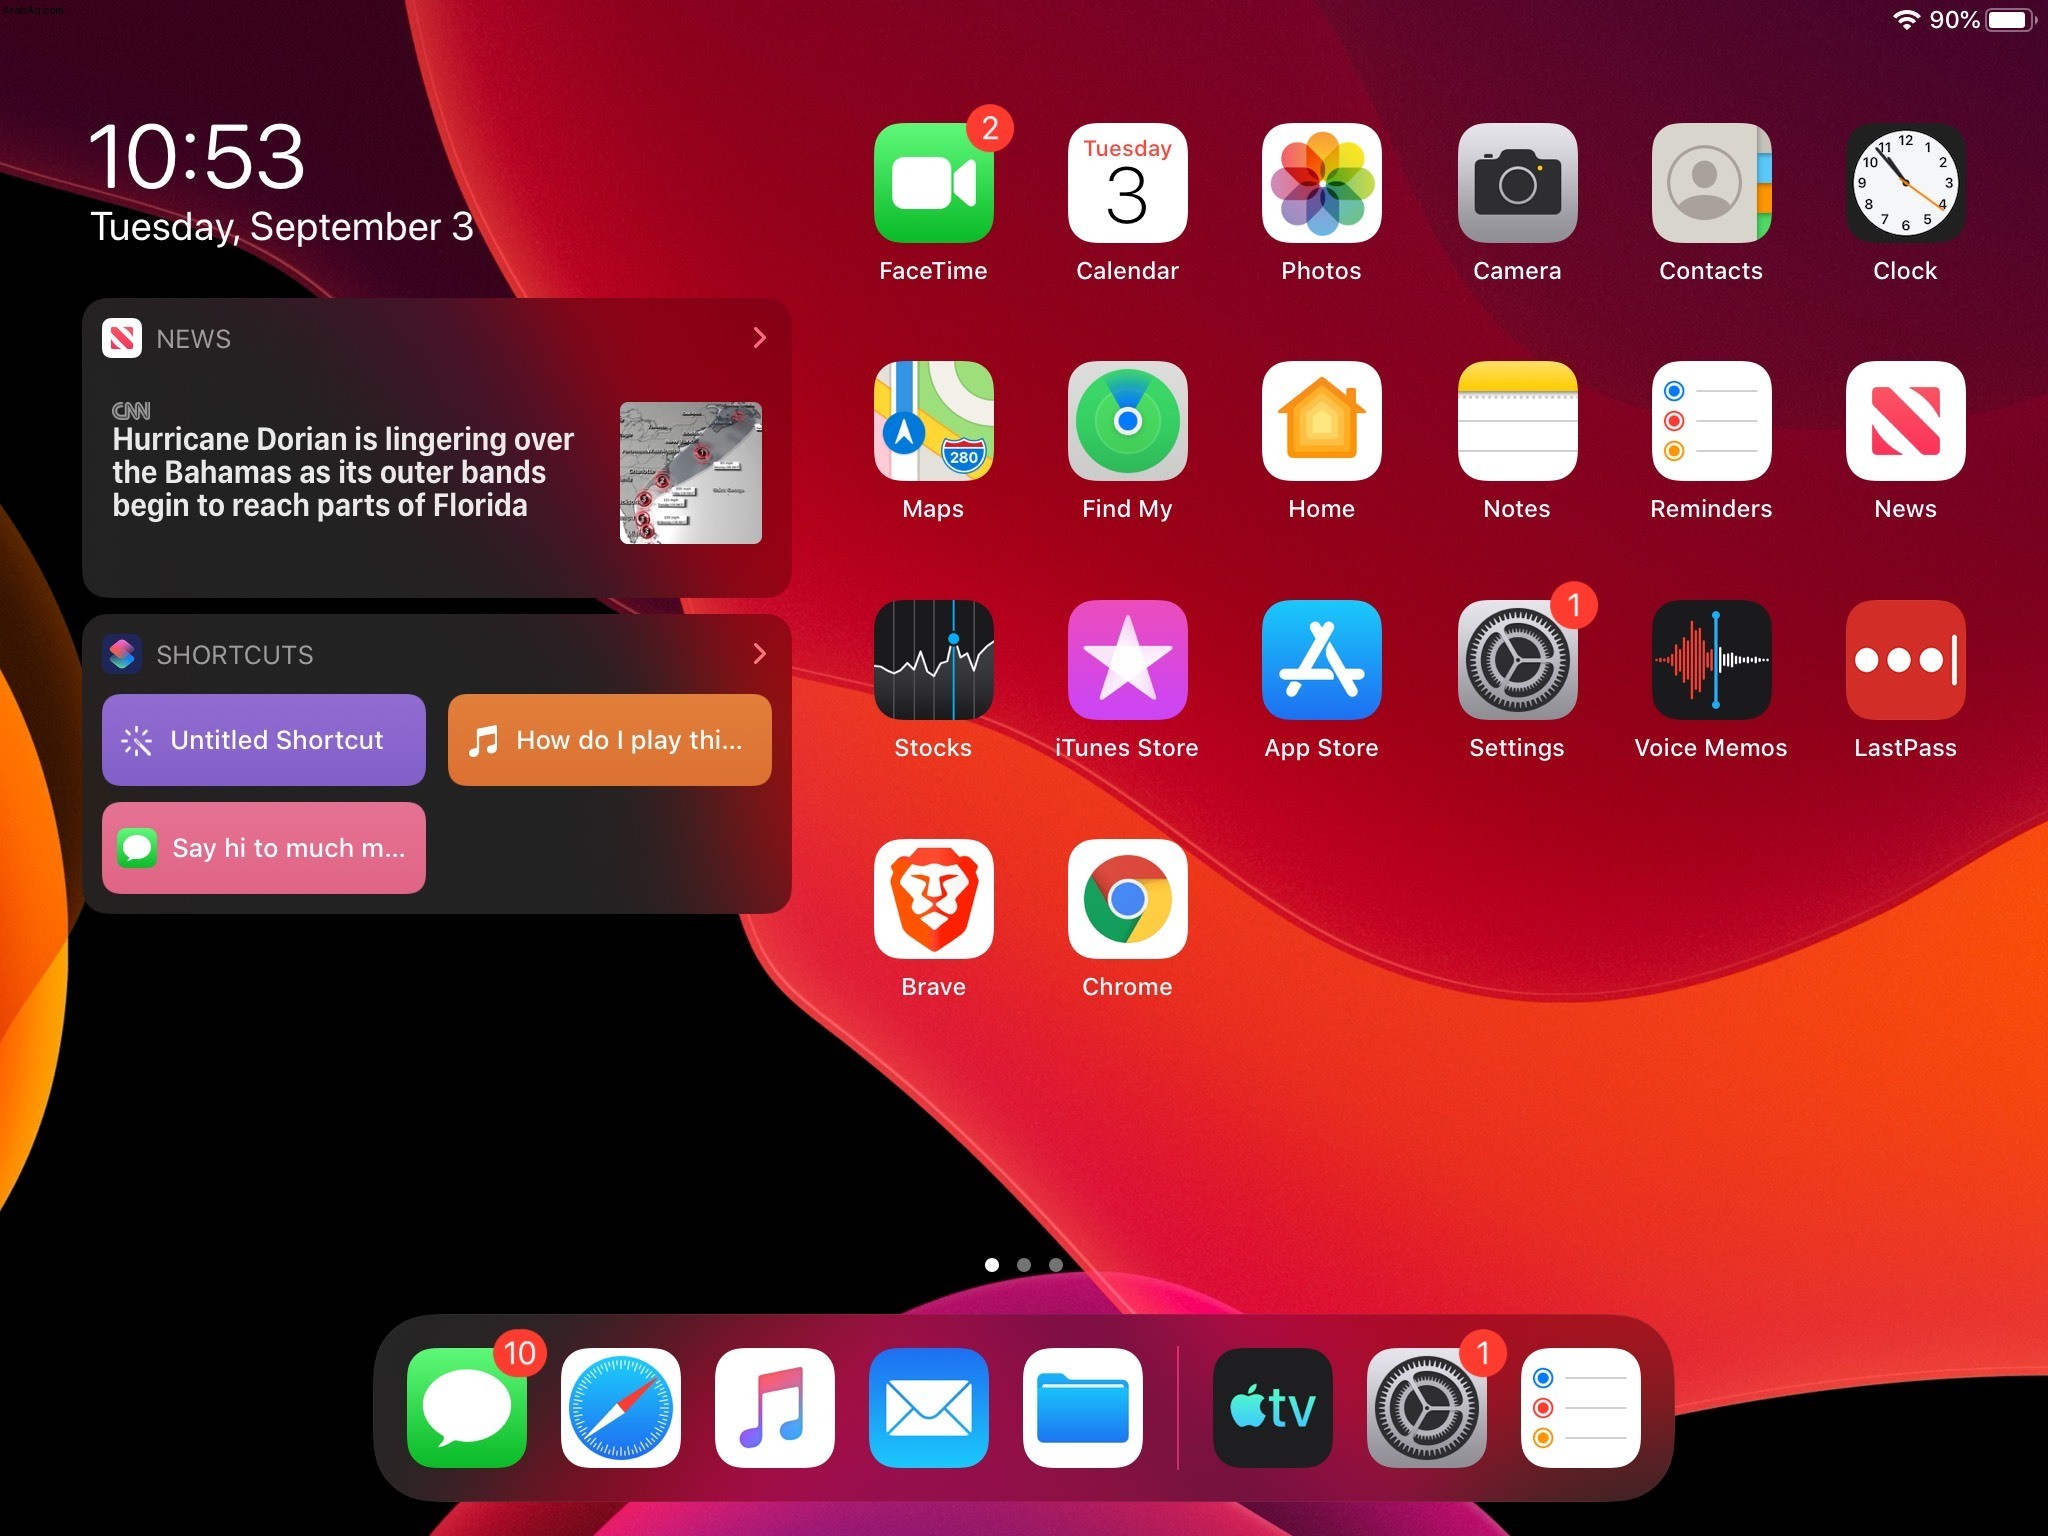
Task: Launch the Photos app
Action: 1321,183
